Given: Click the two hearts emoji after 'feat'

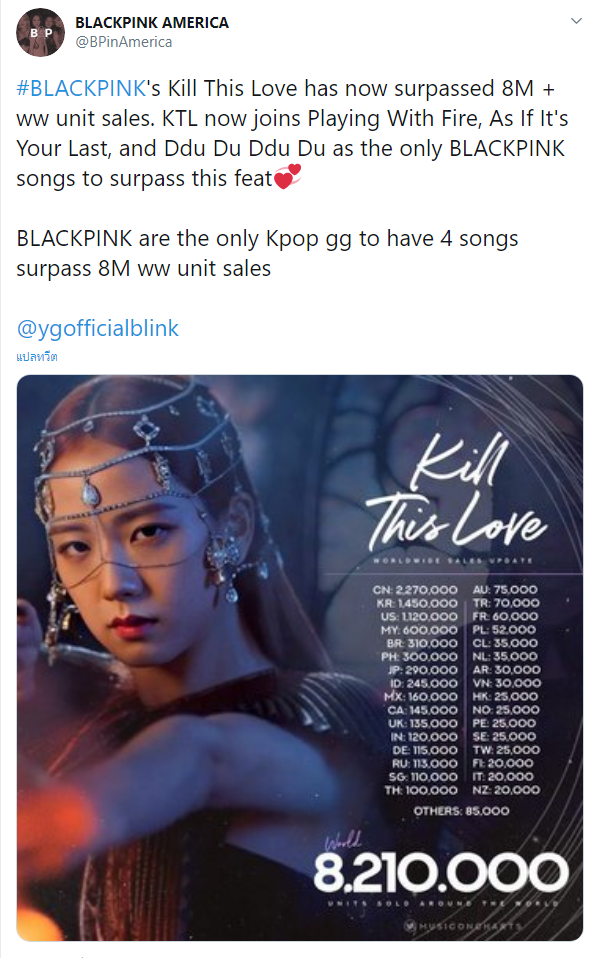Looking at the screenshot, I should point(287,177).
